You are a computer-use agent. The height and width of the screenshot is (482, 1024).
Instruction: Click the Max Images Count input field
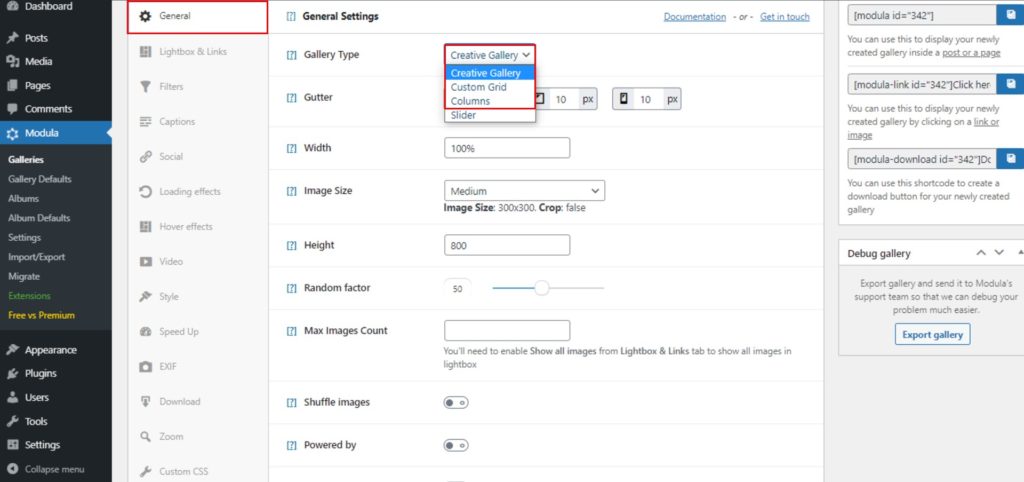(x=507, y=331)
